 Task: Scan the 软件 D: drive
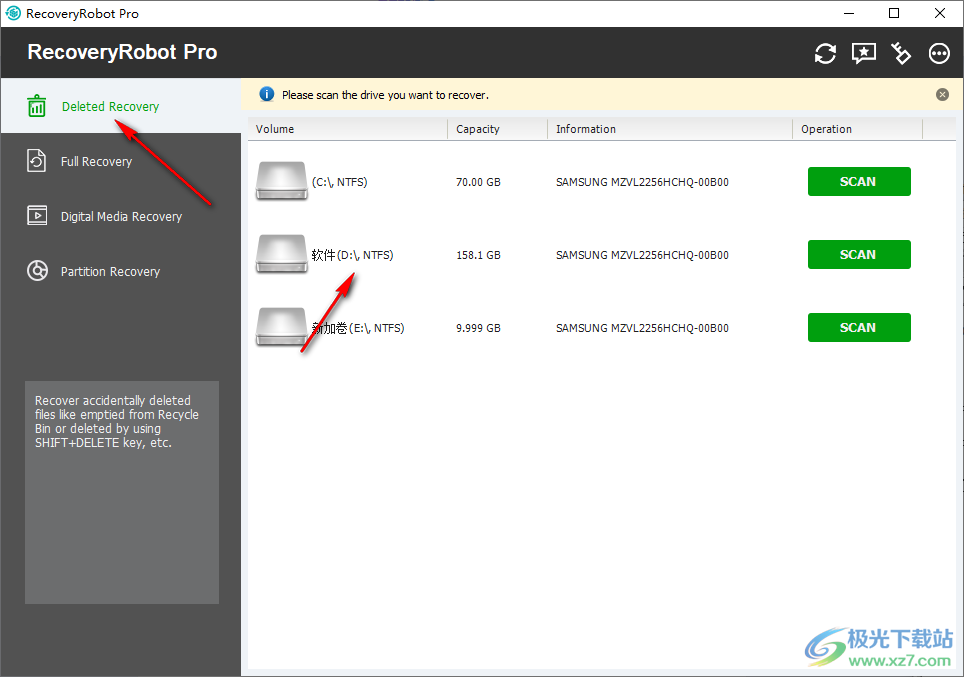(859, 255)
